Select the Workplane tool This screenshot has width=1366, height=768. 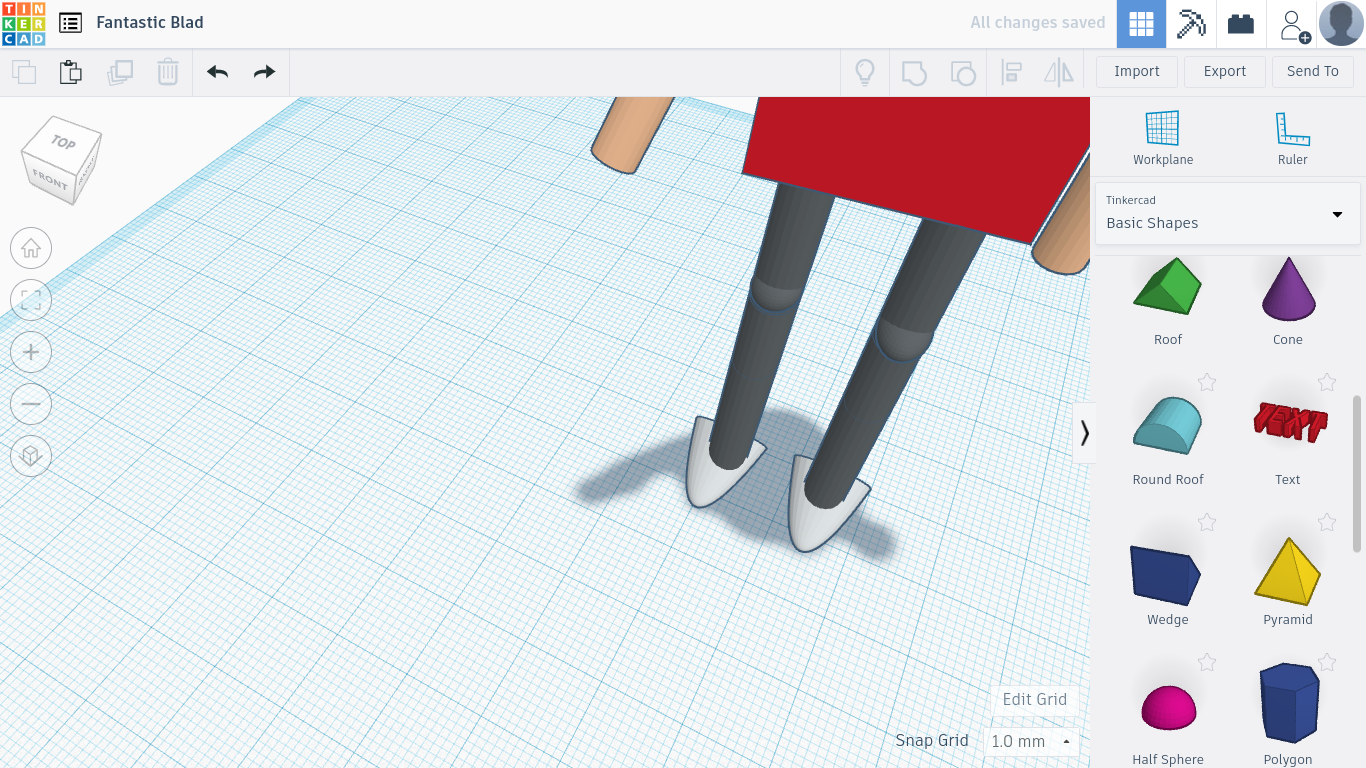1163,137
